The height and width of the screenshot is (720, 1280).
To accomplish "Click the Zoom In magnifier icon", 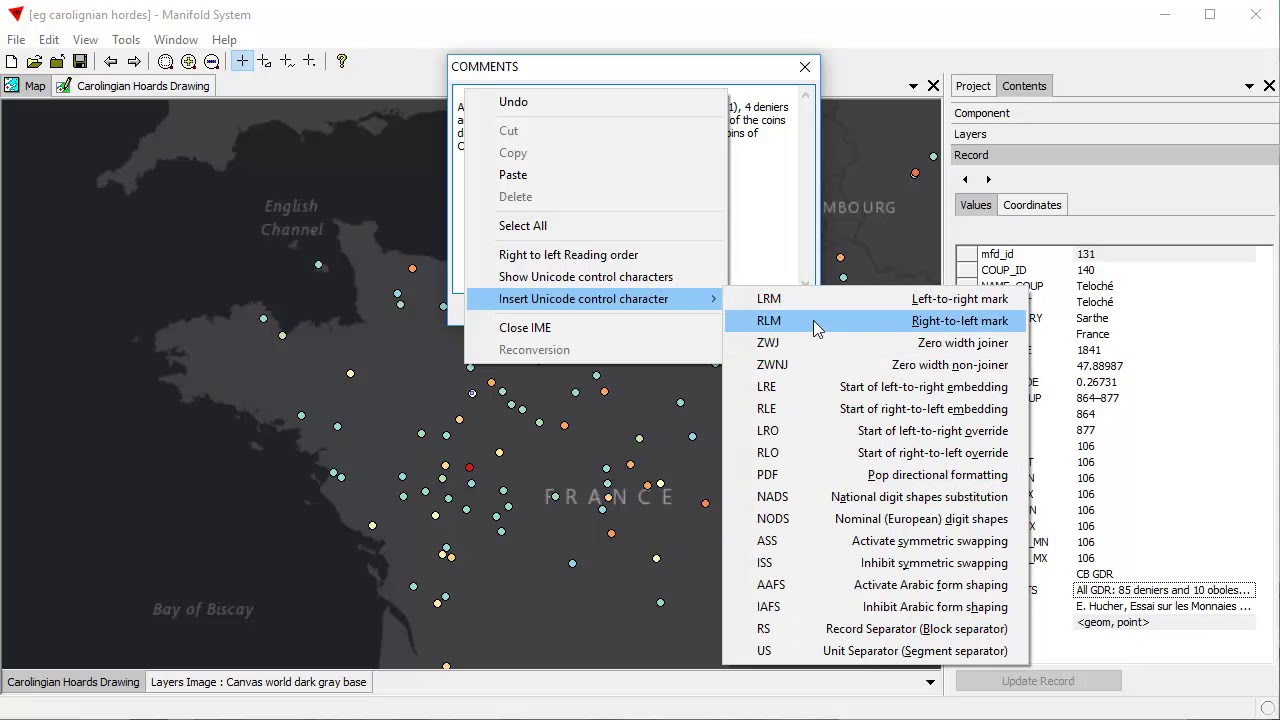I will point(189,62).
